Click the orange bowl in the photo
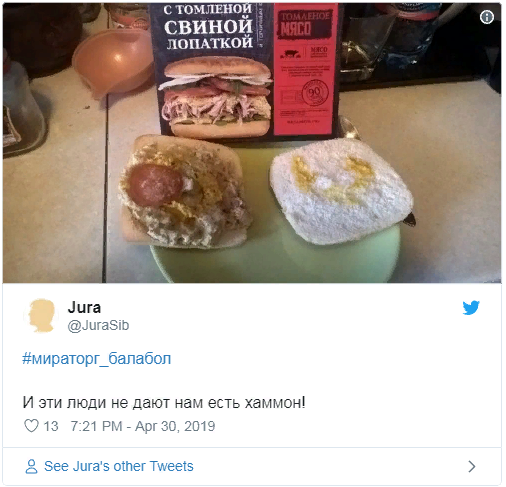 112,60
